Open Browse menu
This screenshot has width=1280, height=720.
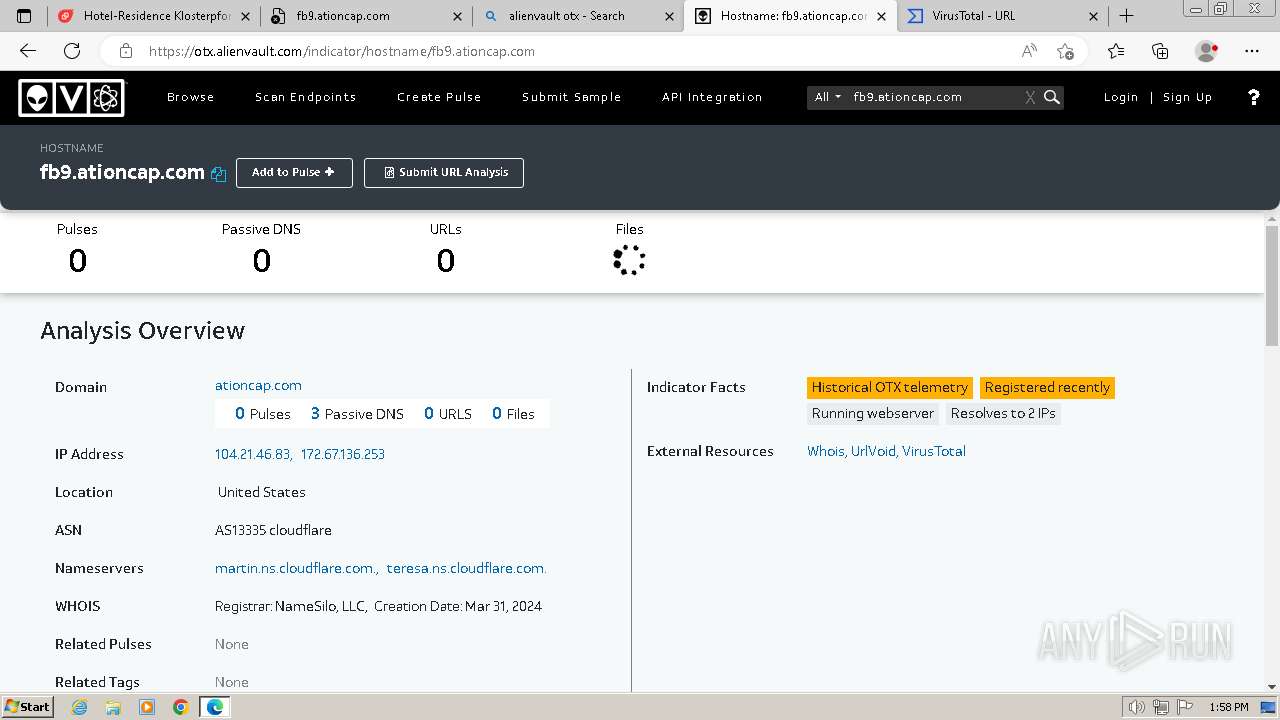[x=191, y=97]
